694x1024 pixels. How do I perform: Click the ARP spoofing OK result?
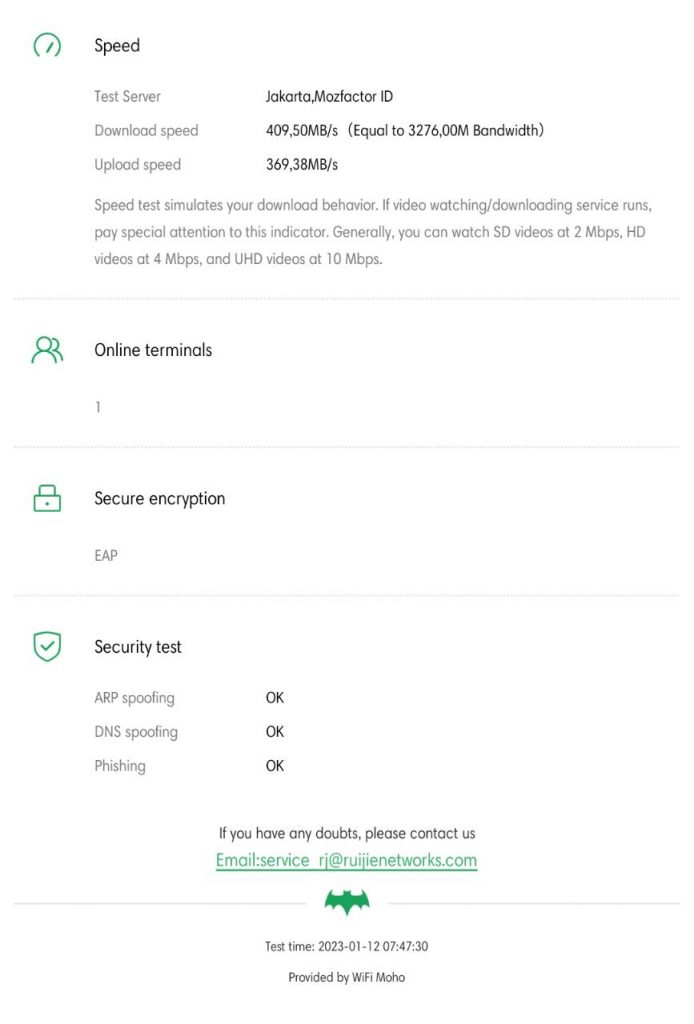coord(274,698)
